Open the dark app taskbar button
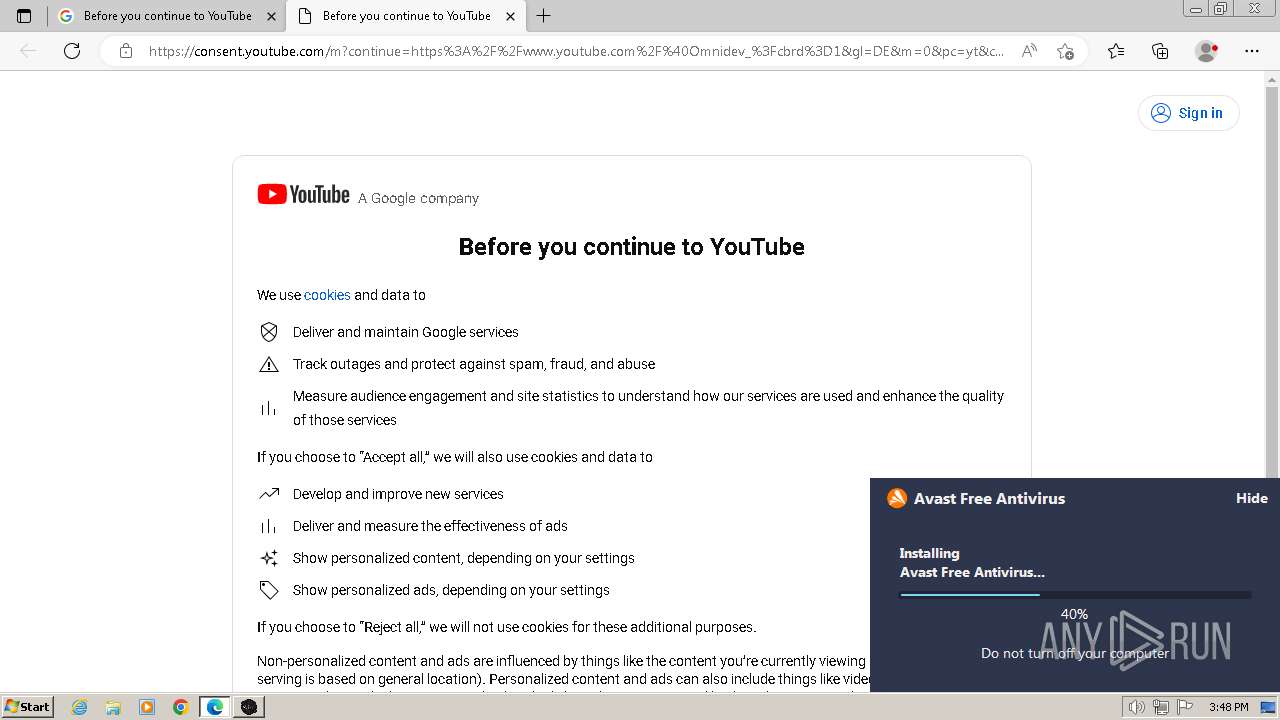Viewport: 1280px width, 720px height. point(249,707)
